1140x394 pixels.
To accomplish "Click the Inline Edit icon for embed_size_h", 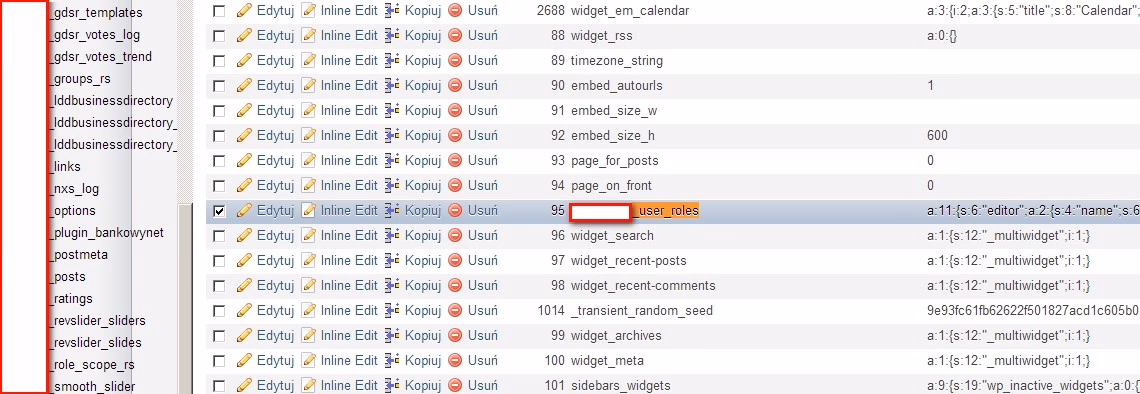I will click(309, 135).
